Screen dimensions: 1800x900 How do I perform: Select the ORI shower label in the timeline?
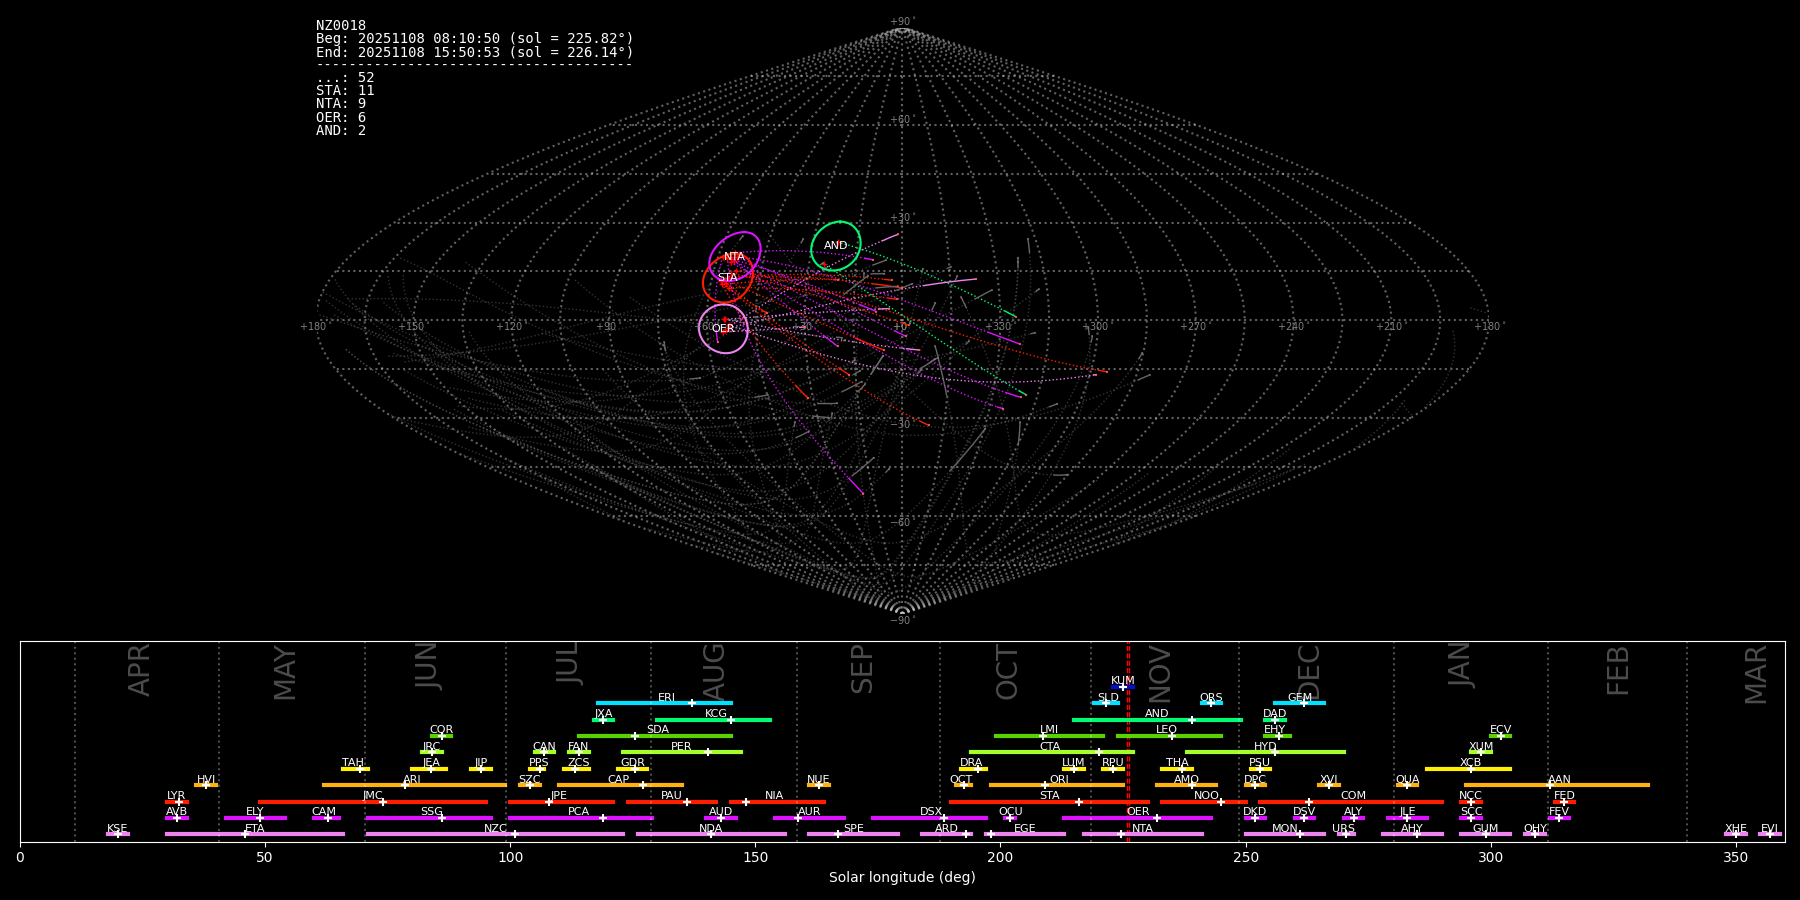pos(1059,780)
